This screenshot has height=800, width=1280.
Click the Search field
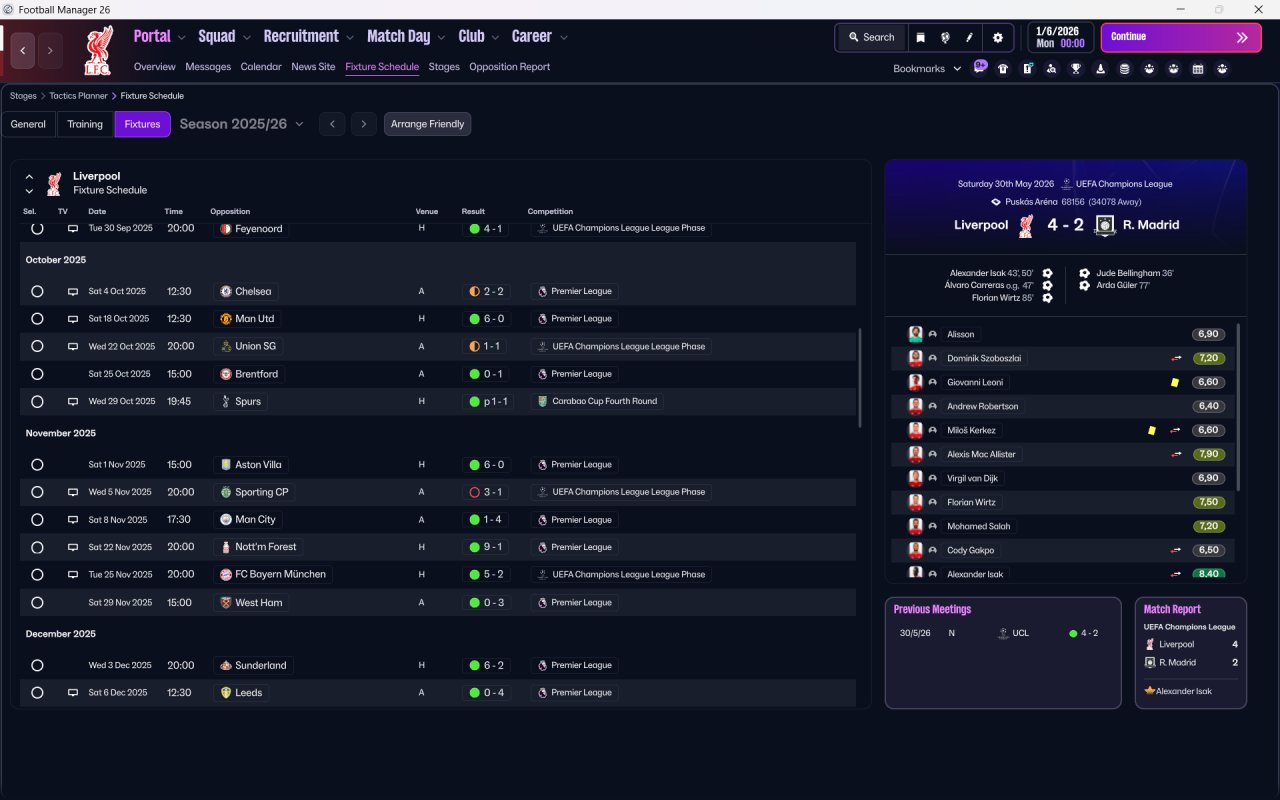pos(871,37)
